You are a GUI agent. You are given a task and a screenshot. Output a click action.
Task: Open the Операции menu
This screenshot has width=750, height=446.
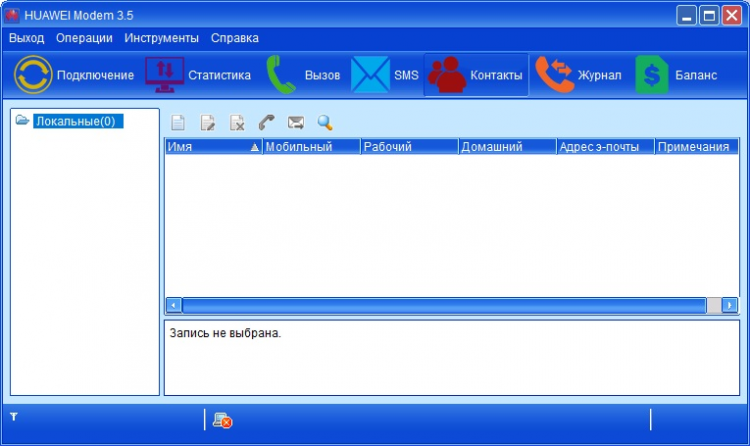[84, 38]
